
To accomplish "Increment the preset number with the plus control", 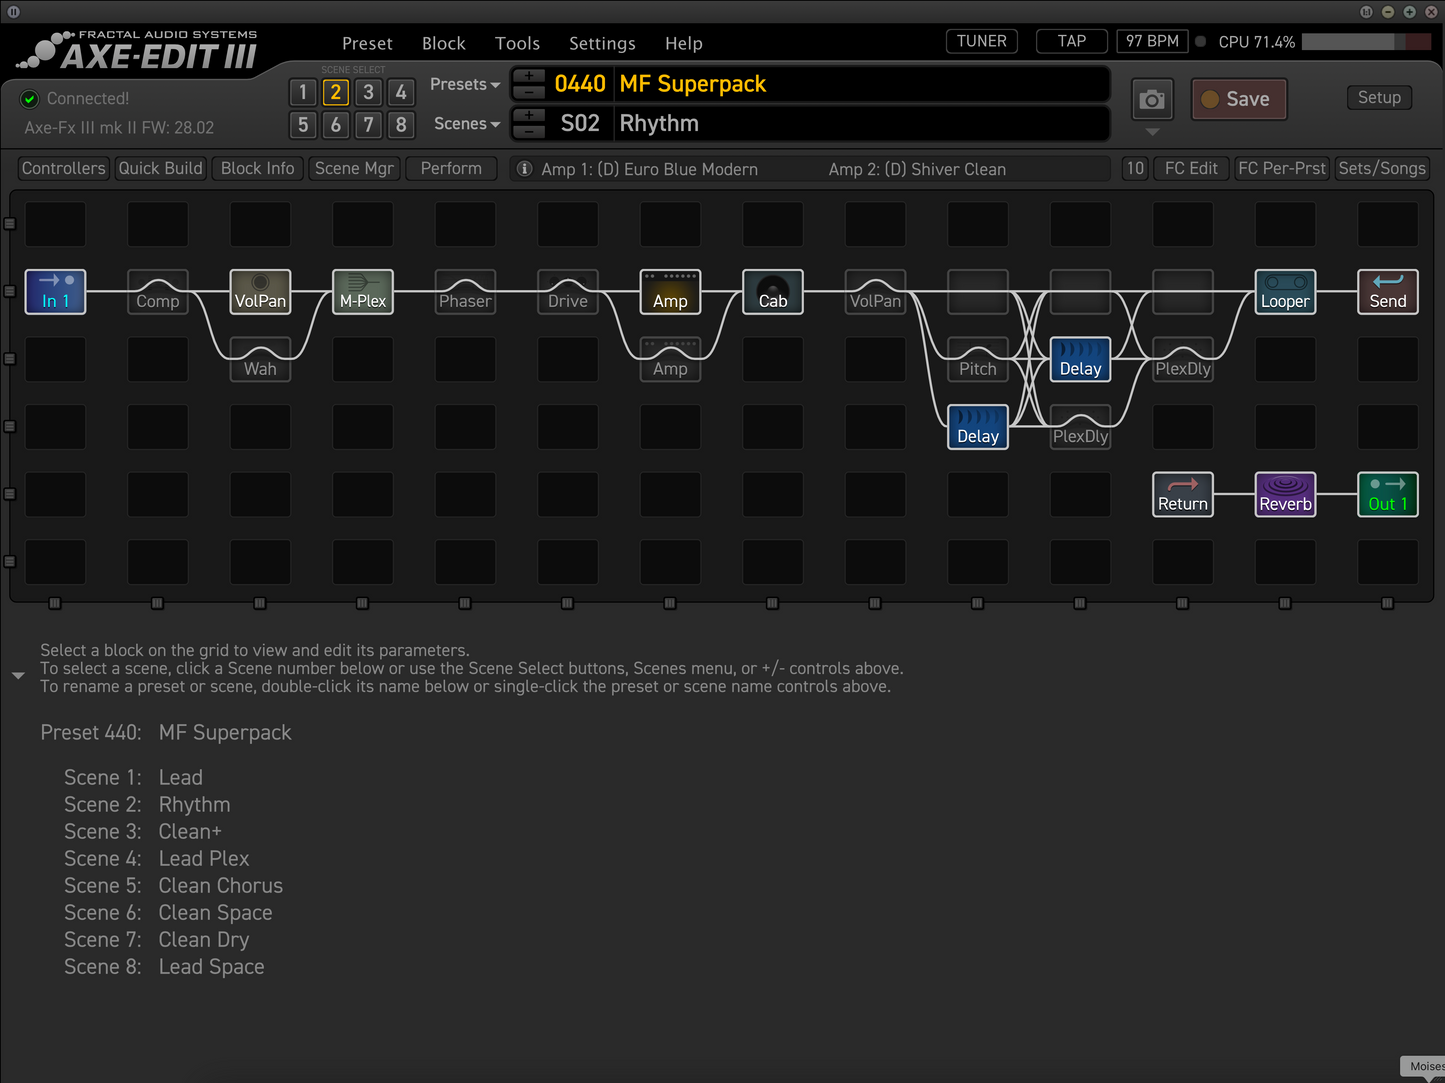I will pos(529,77).
